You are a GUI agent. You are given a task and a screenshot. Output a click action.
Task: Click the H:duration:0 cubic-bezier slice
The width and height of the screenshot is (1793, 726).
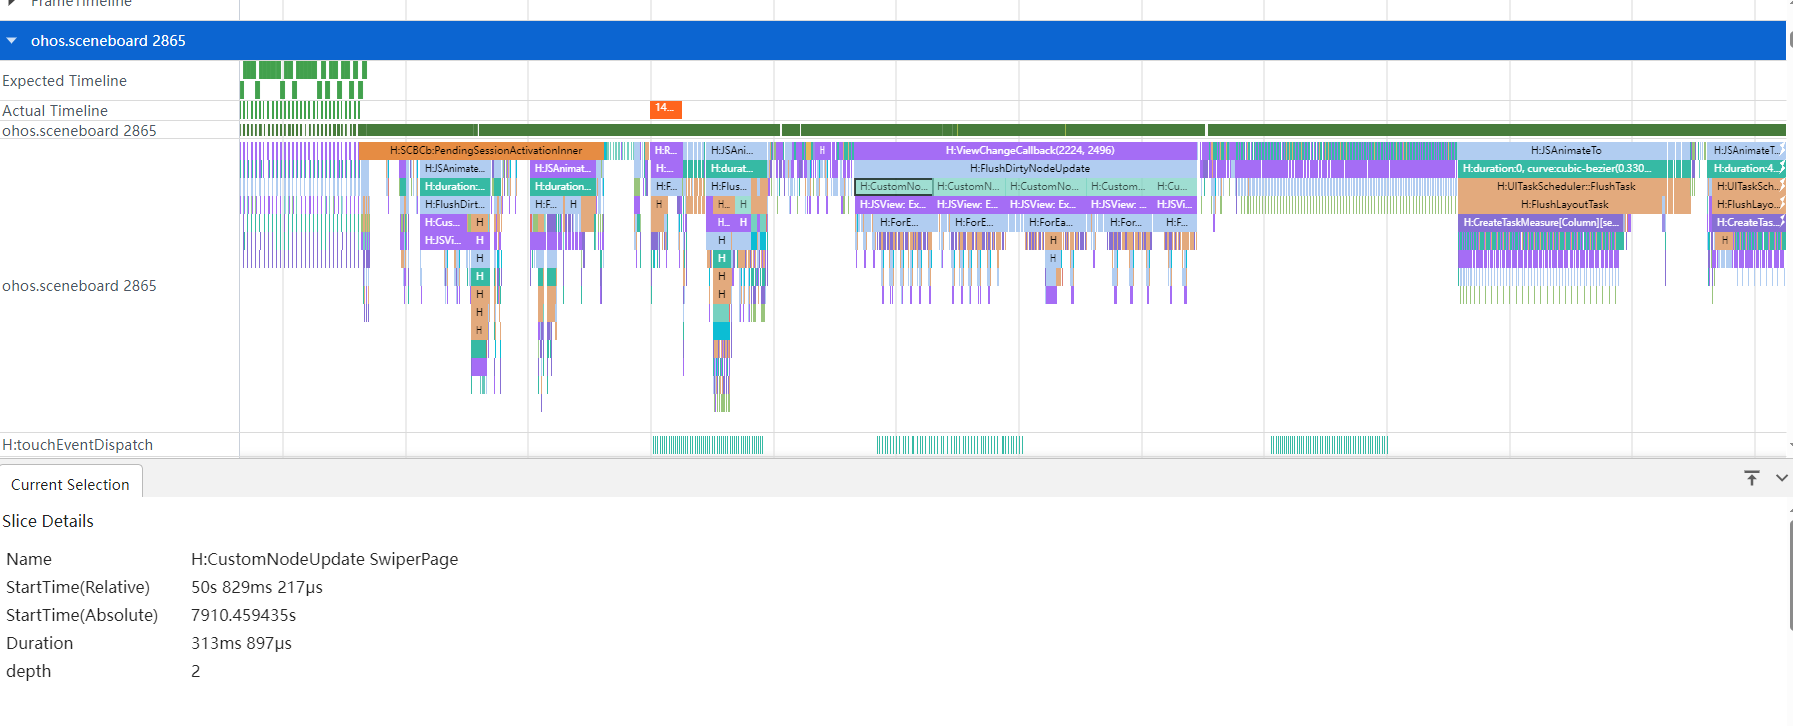point(1556,169)
